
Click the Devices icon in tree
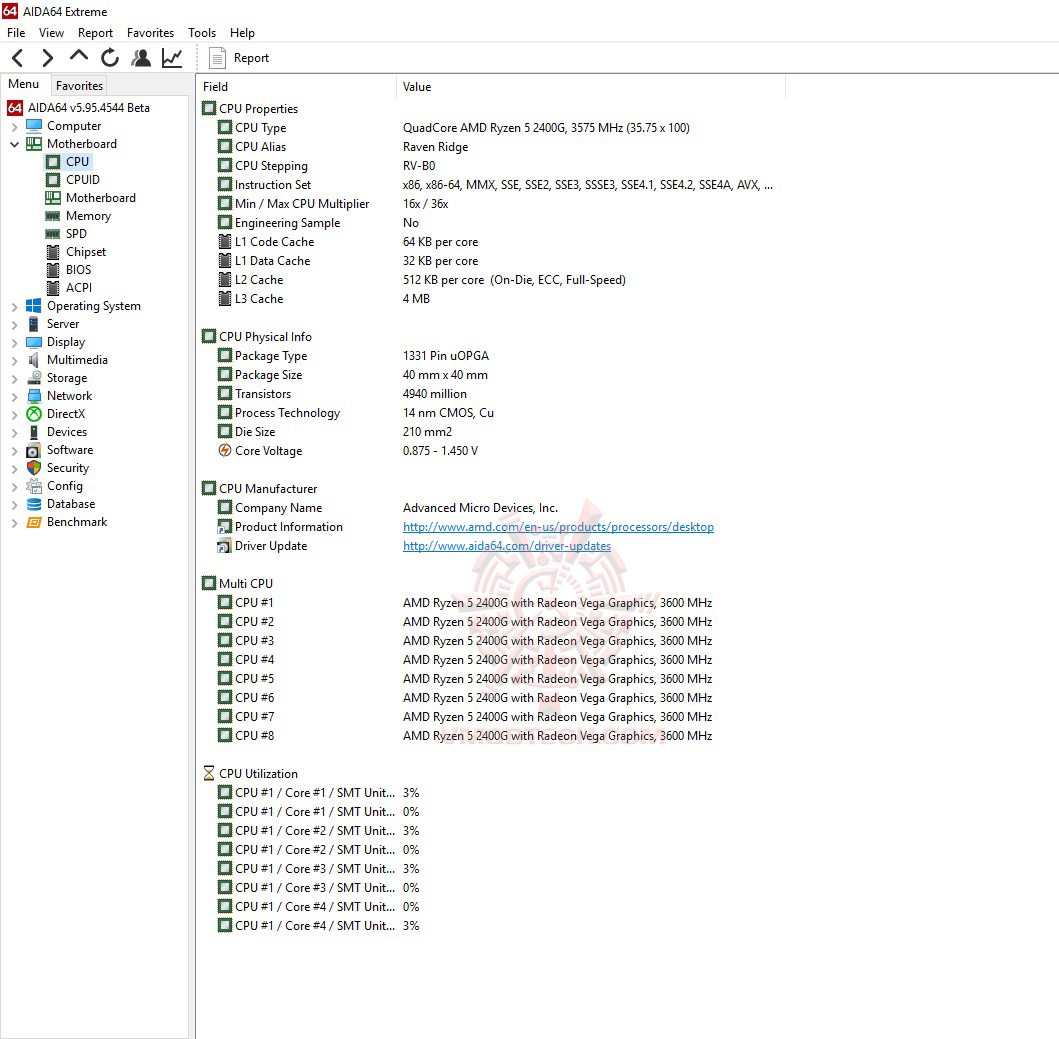coord(34,432)
